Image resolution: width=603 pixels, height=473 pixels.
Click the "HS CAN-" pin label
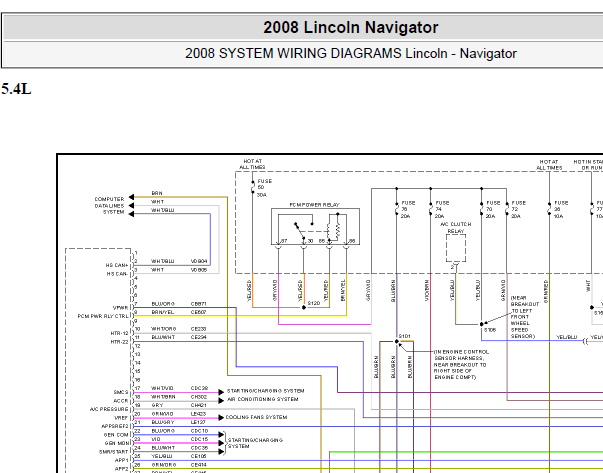coord(117,274)
